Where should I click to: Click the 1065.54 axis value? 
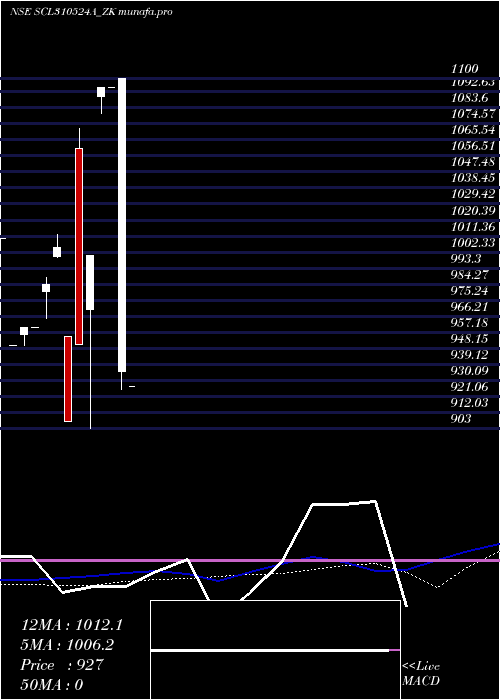pyautogui.click(x=473, y=130)
